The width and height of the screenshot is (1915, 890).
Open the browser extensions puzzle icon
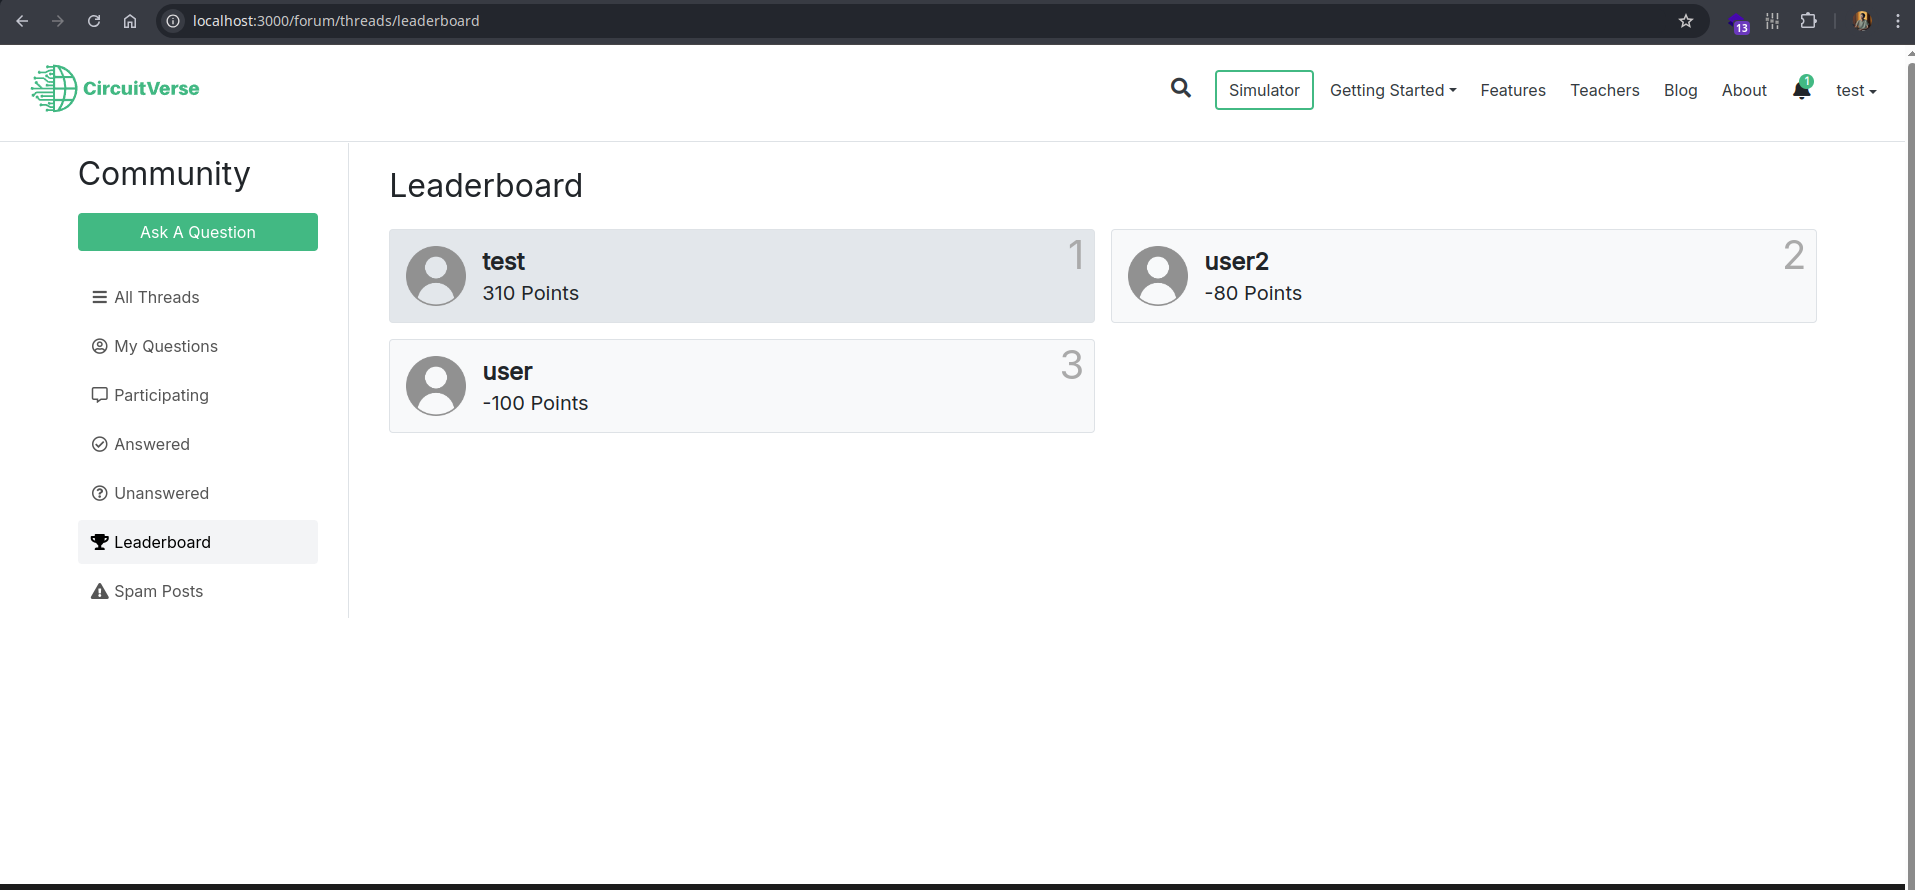point(1808,21)
